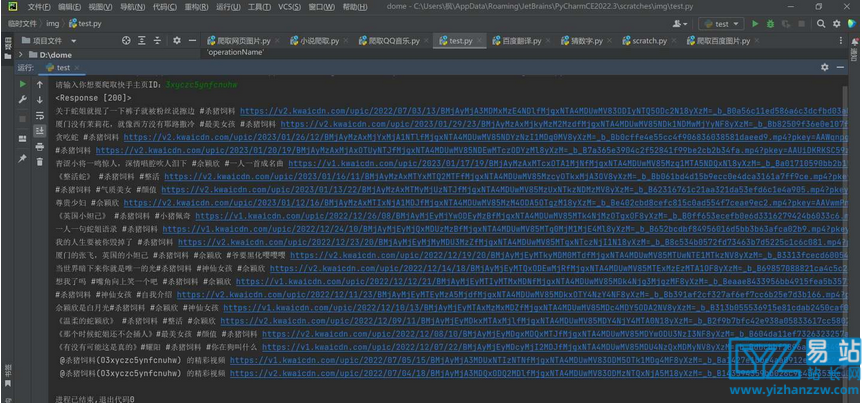This screenshot has height=403, width=864.
Task: Expand the D:\dome tree node
Action: (x=21, y=55)
